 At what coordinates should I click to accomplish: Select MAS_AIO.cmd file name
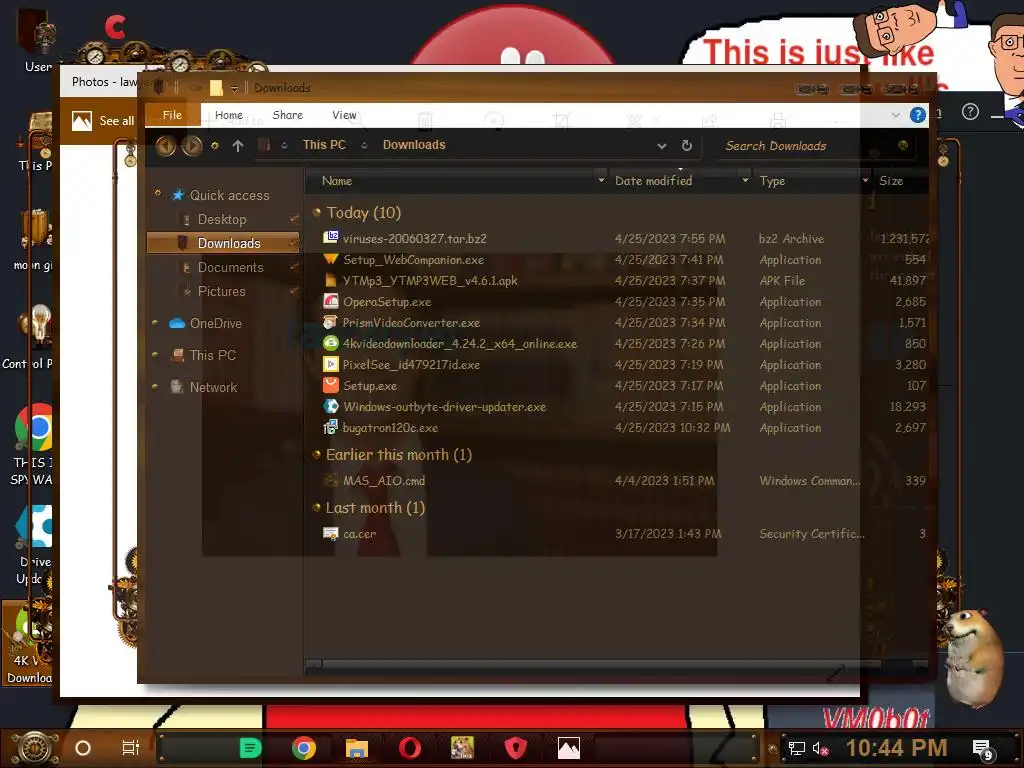(384, 481)
